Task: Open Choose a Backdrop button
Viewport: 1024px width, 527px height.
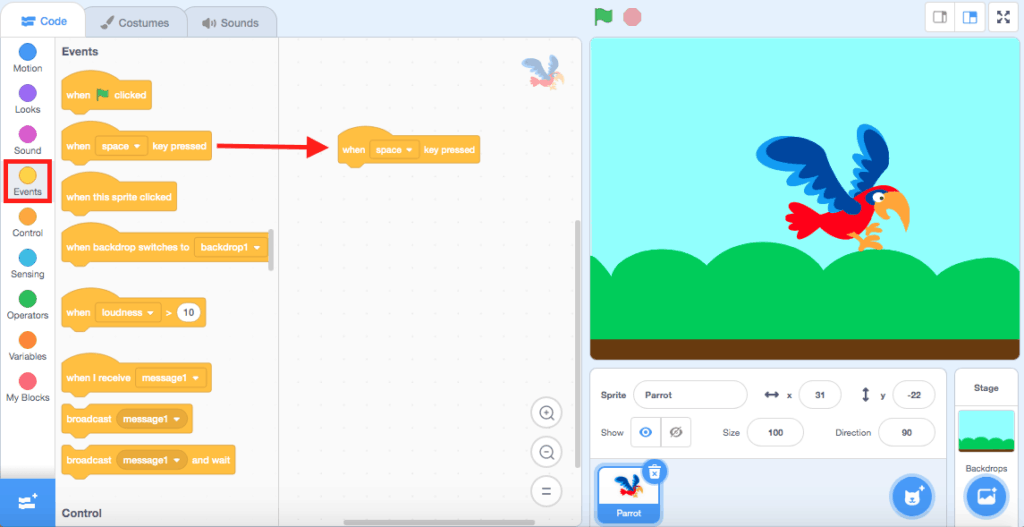Action: [x=986, y=498]
